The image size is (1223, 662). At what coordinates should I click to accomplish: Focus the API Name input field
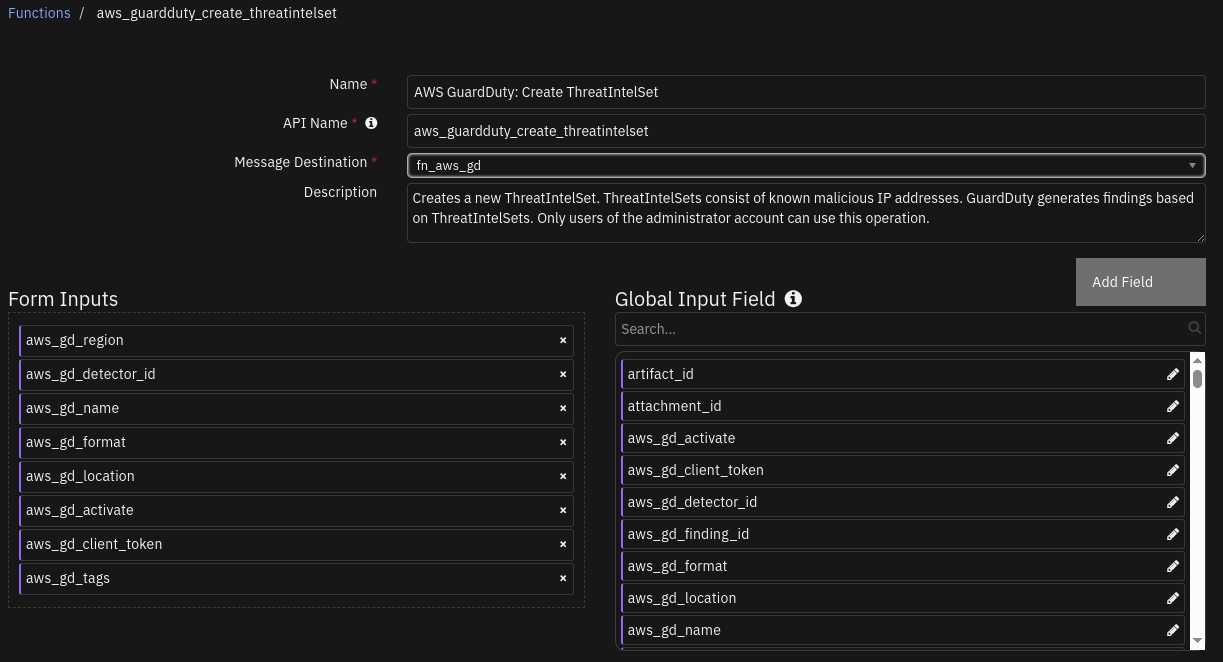(x=806, y=131)
